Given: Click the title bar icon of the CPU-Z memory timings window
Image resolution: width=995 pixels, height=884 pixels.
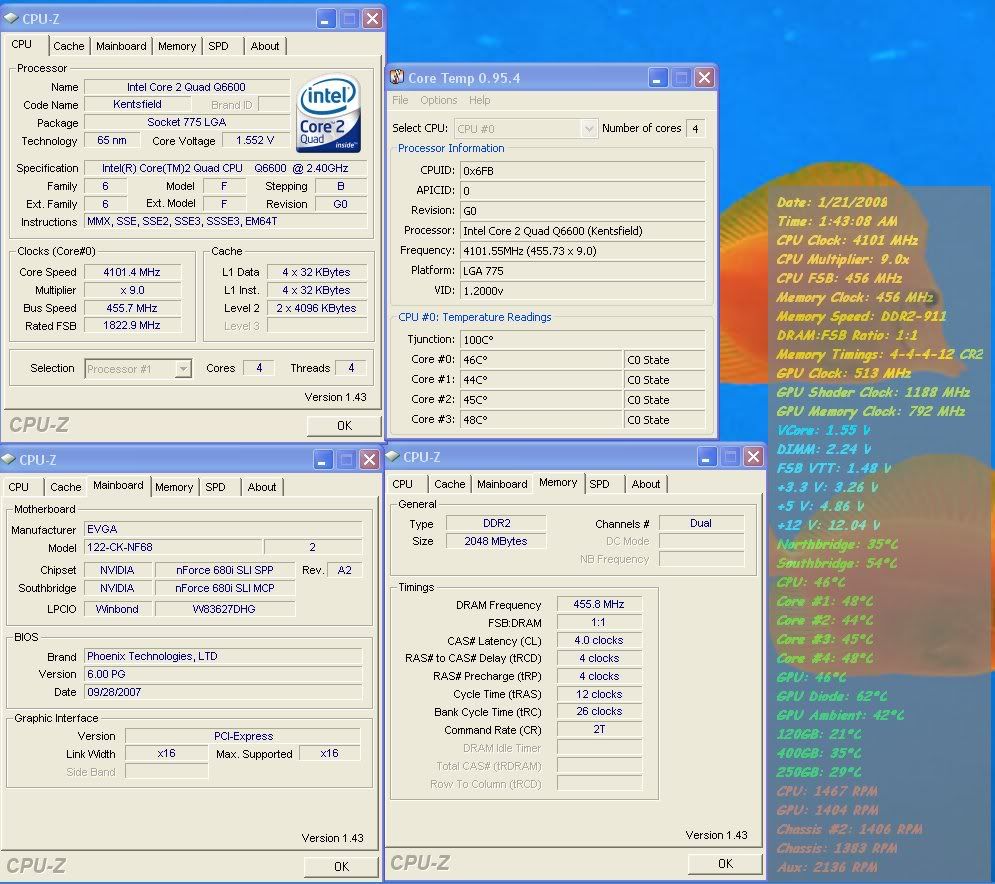Looking at the screenshot, I should point(393,456).
